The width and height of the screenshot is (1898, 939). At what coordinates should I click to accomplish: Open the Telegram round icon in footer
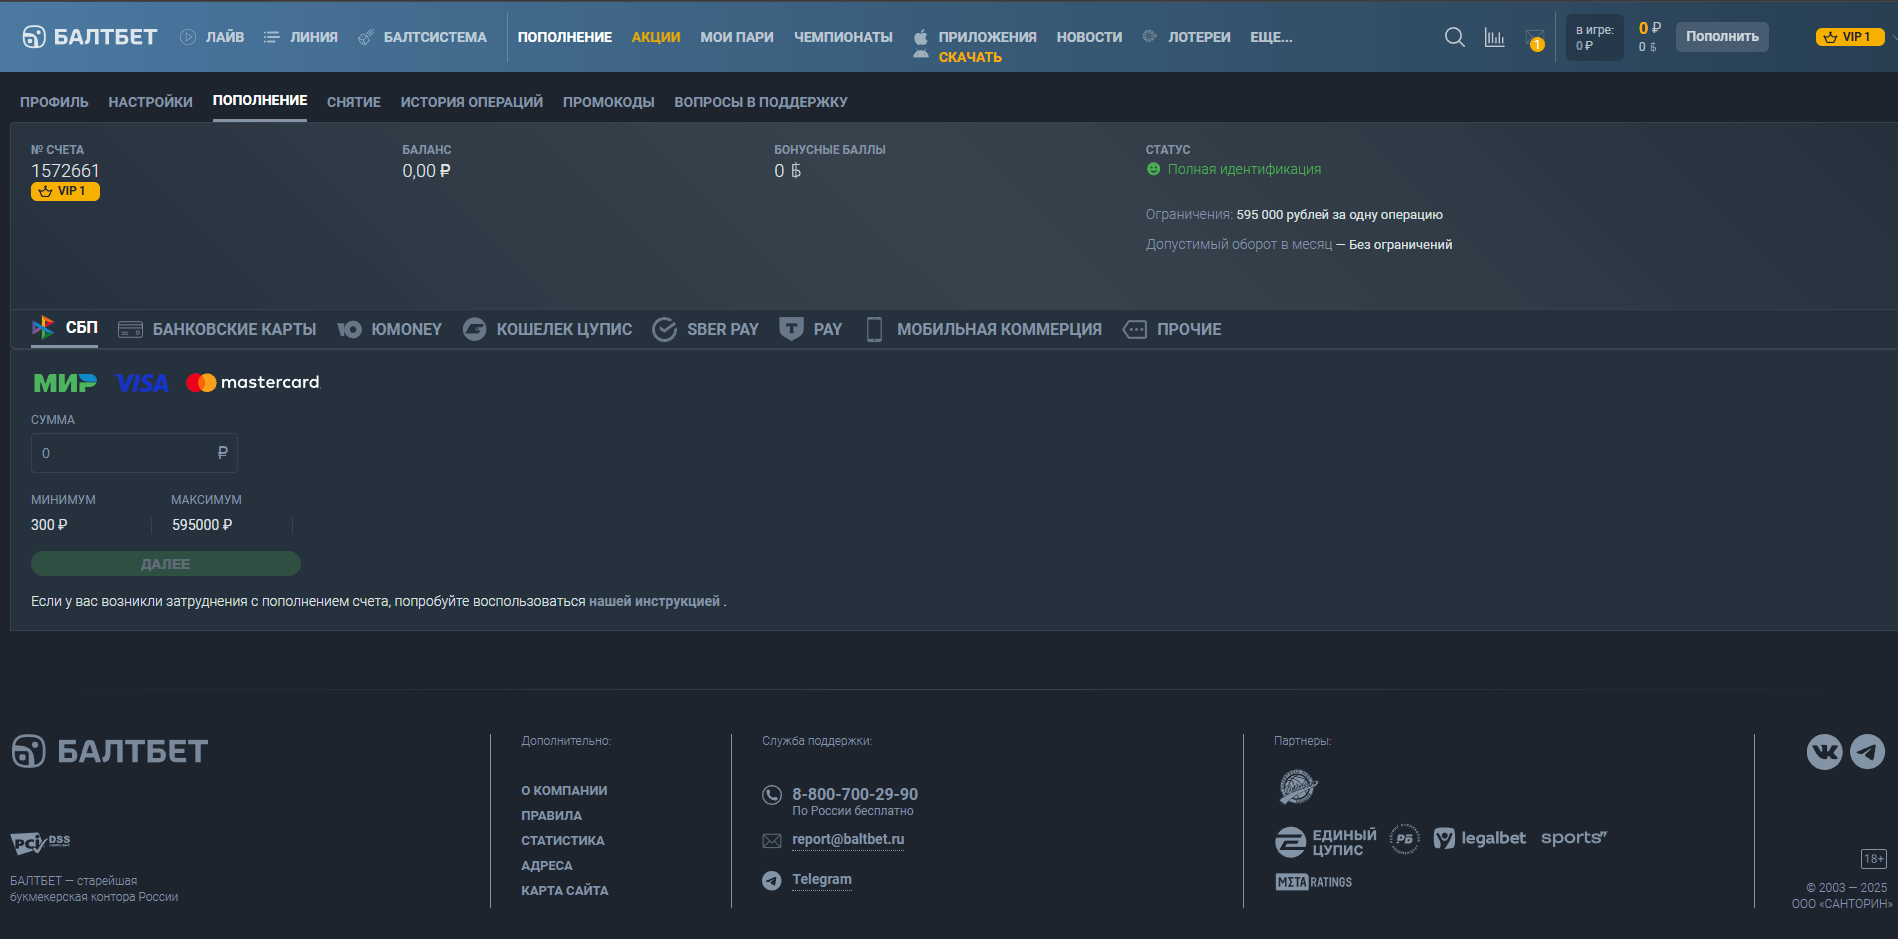click(1867, 752)
